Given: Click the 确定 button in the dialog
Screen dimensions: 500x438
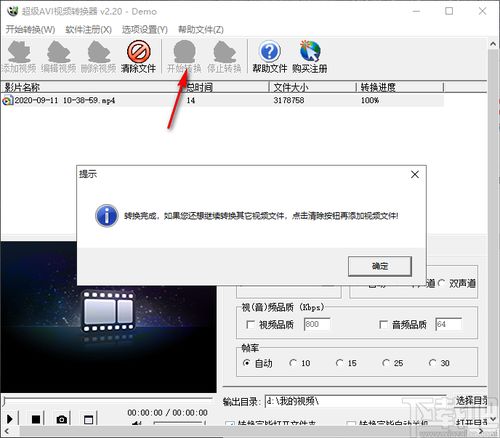Looking at the screenshot, I should (x=380, y=266).
